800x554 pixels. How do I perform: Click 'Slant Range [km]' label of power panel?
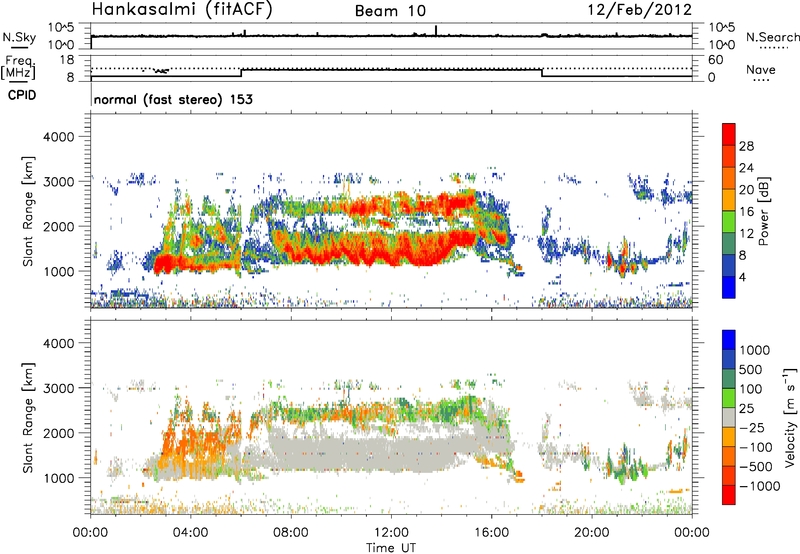click(28, 211)
